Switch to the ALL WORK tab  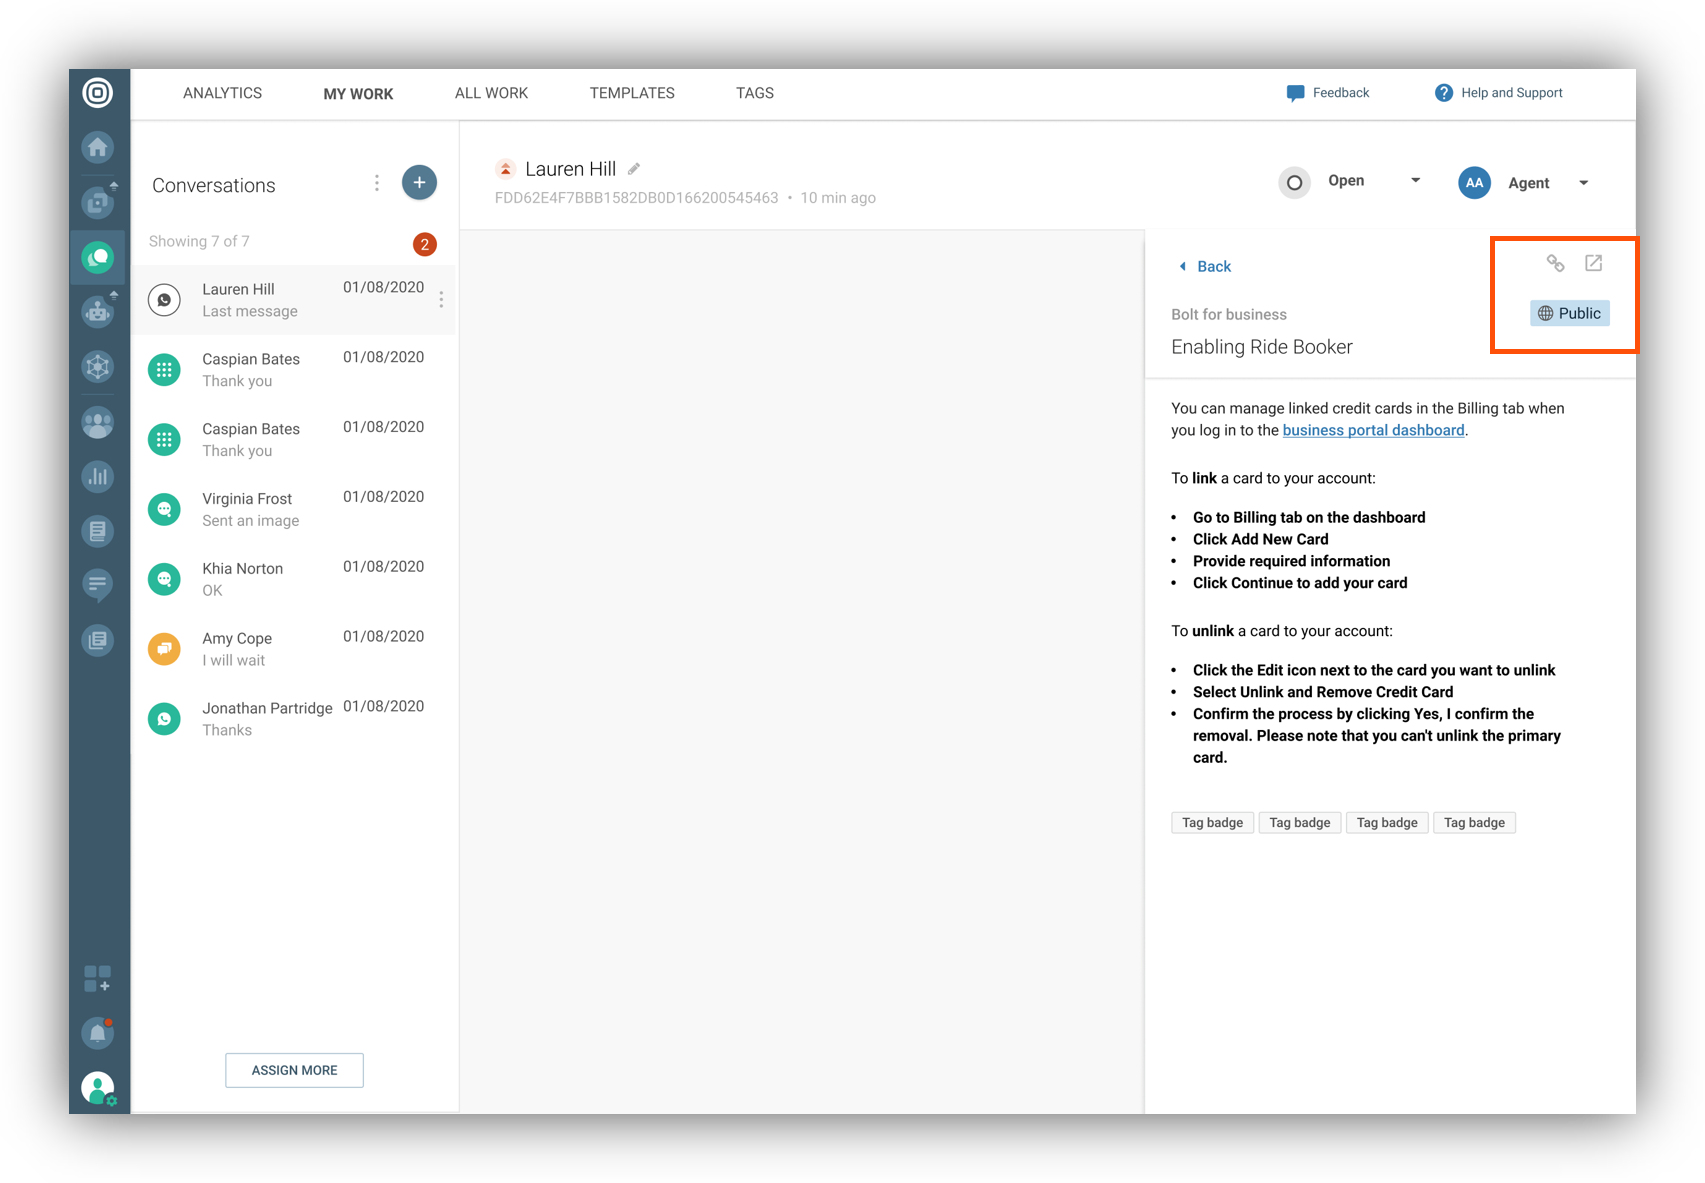click(x=490, y=93)
